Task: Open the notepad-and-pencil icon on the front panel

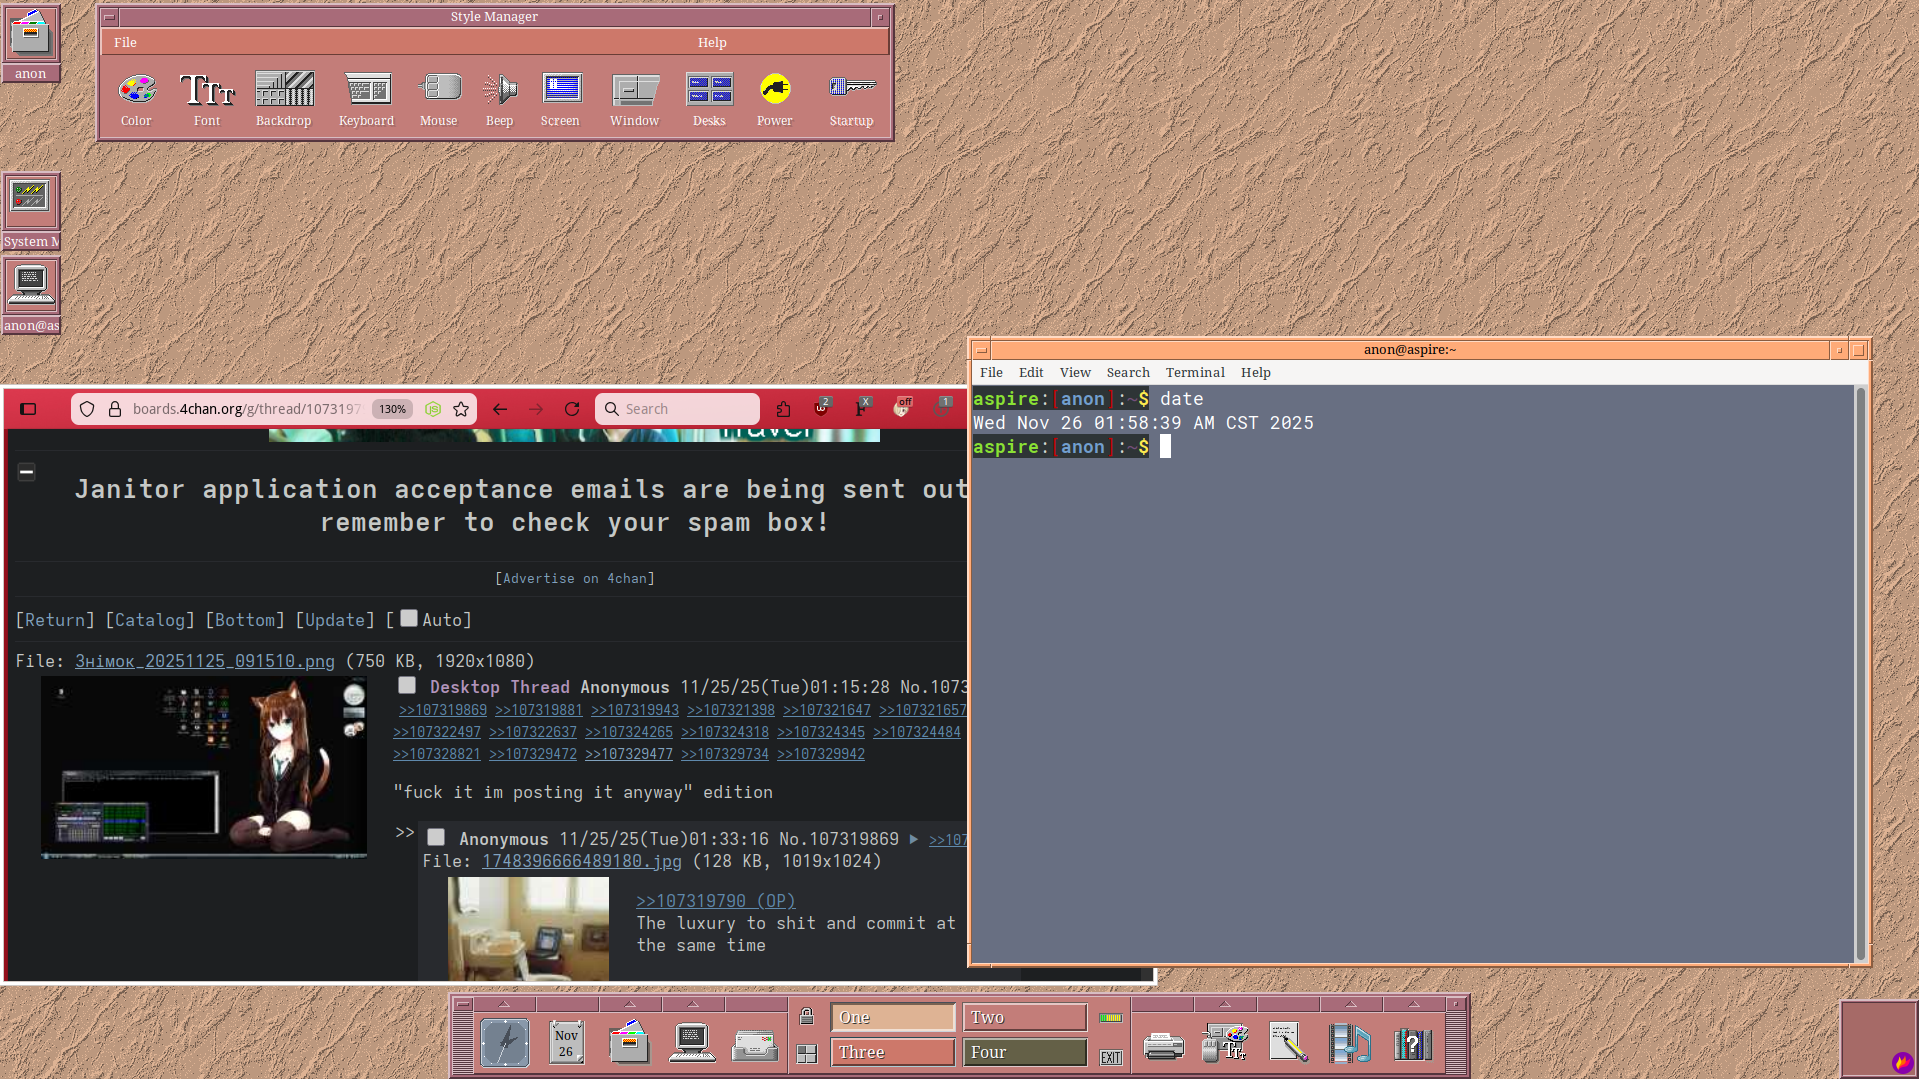Action: pos(1288,1042)
